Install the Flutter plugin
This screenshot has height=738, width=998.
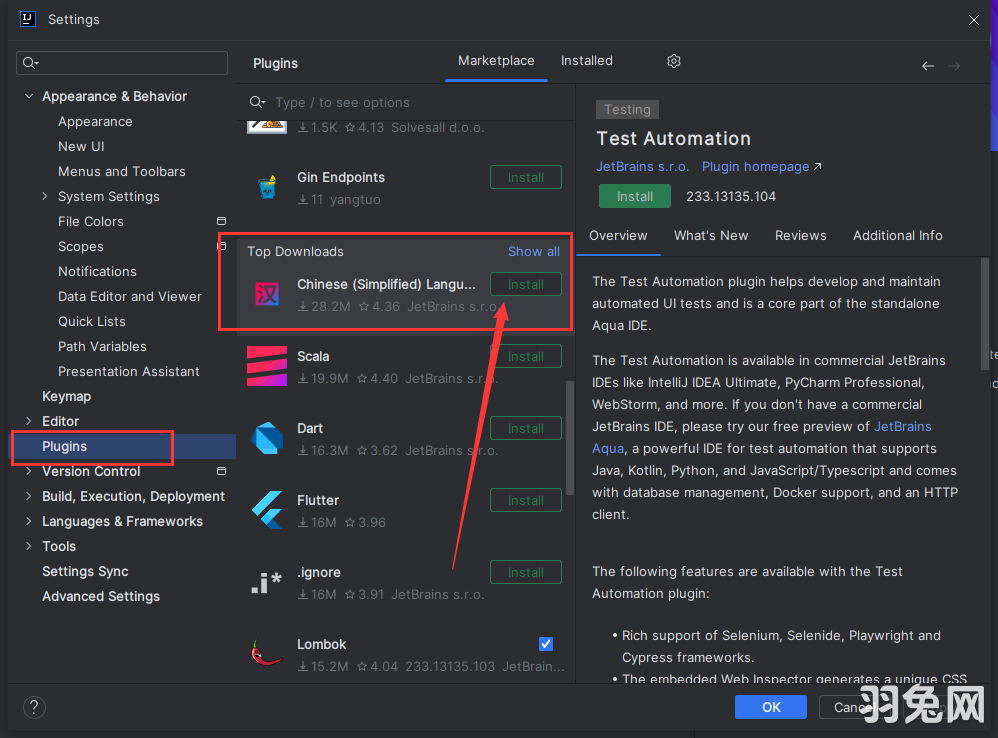pos(526,500)
